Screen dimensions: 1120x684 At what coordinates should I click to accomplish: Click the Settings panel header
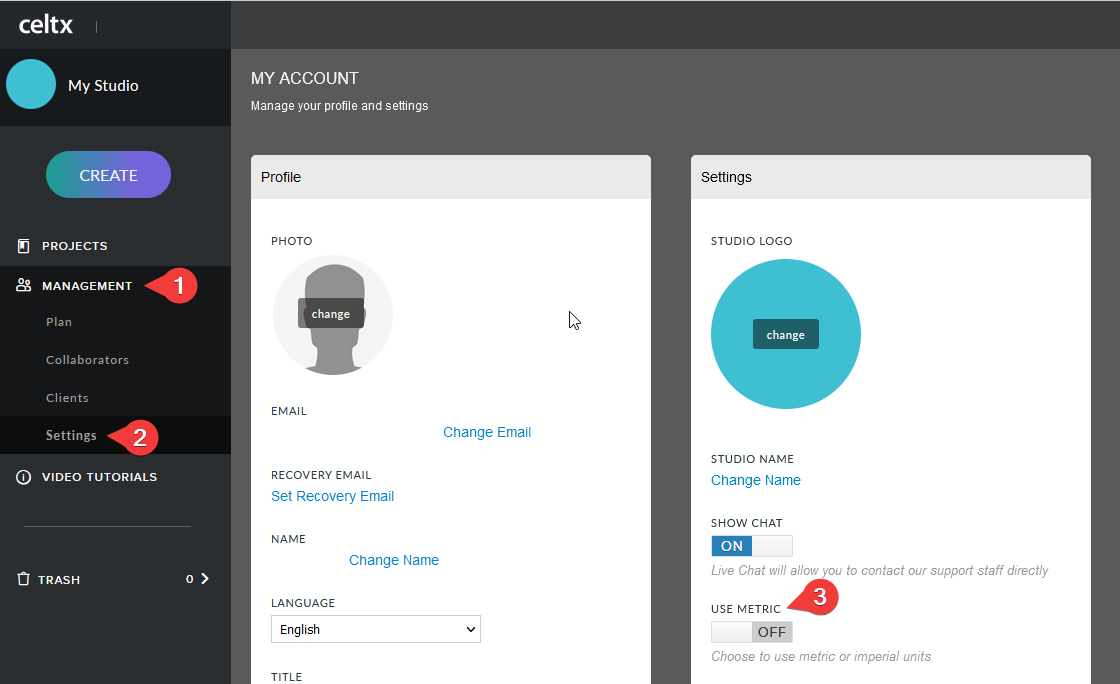pos(891,177)
